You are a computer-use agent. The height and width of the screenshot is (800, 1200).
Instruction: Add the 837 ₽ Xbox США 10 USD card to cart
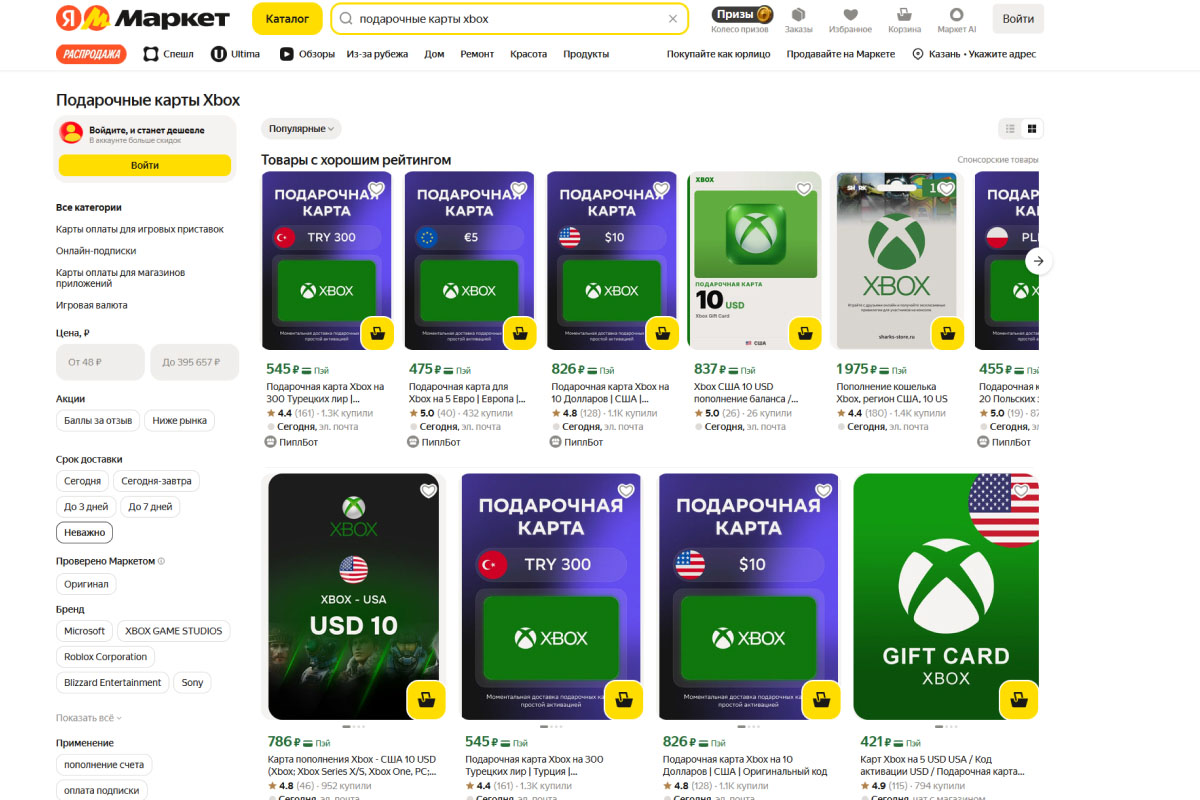point(805,333)
